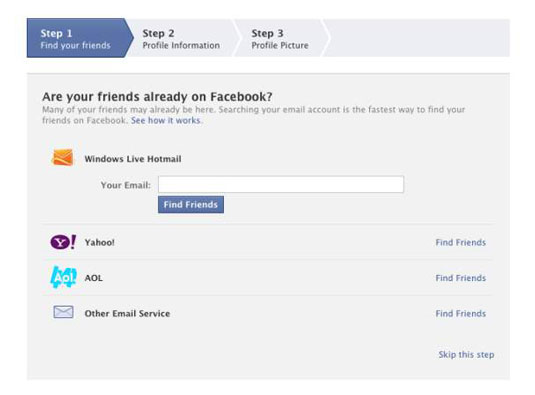Viewport: 535px width, 395px height.
Task: Switch to Step 2 Profile Information tab
Action: click(x=181, y=38)
